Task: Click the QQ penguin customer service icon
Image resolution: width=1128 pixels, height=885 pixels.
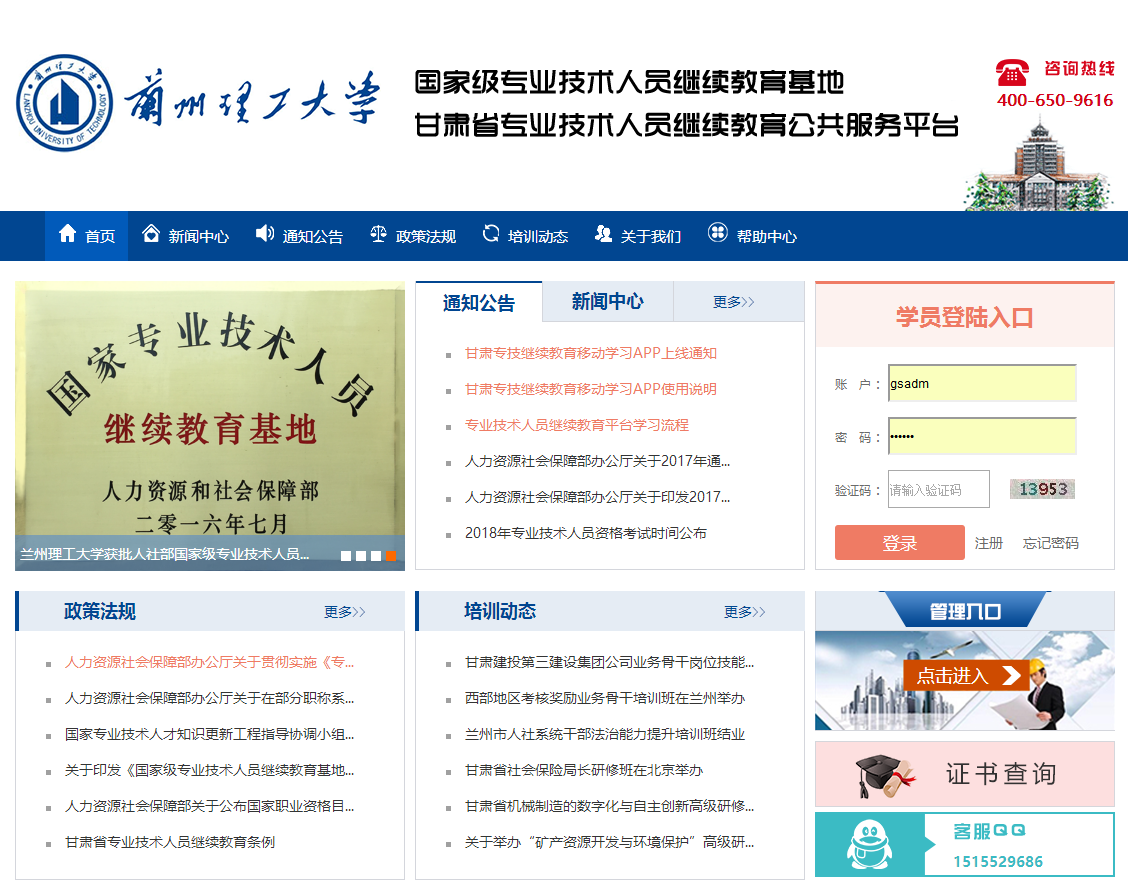Action: [869, 845]
